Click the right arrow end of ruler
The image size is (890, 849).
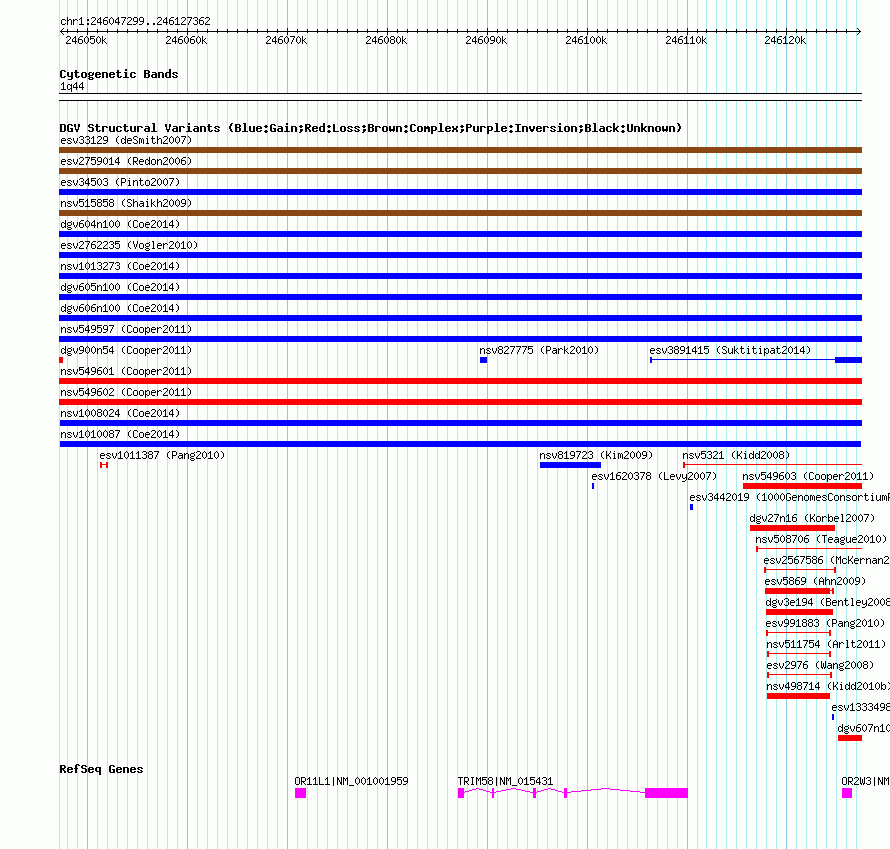pos(859,31)
